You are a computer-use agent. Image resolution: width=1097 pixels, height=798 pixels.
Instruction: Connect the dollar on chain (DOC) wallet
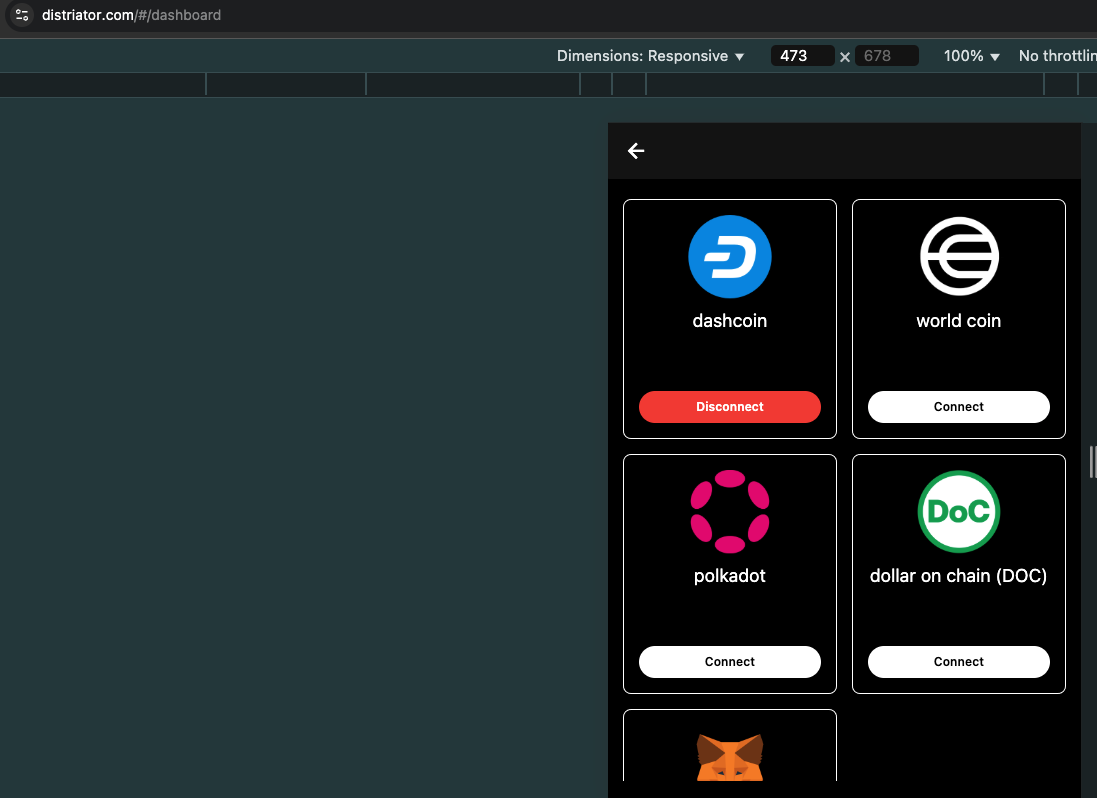point(959,662)
